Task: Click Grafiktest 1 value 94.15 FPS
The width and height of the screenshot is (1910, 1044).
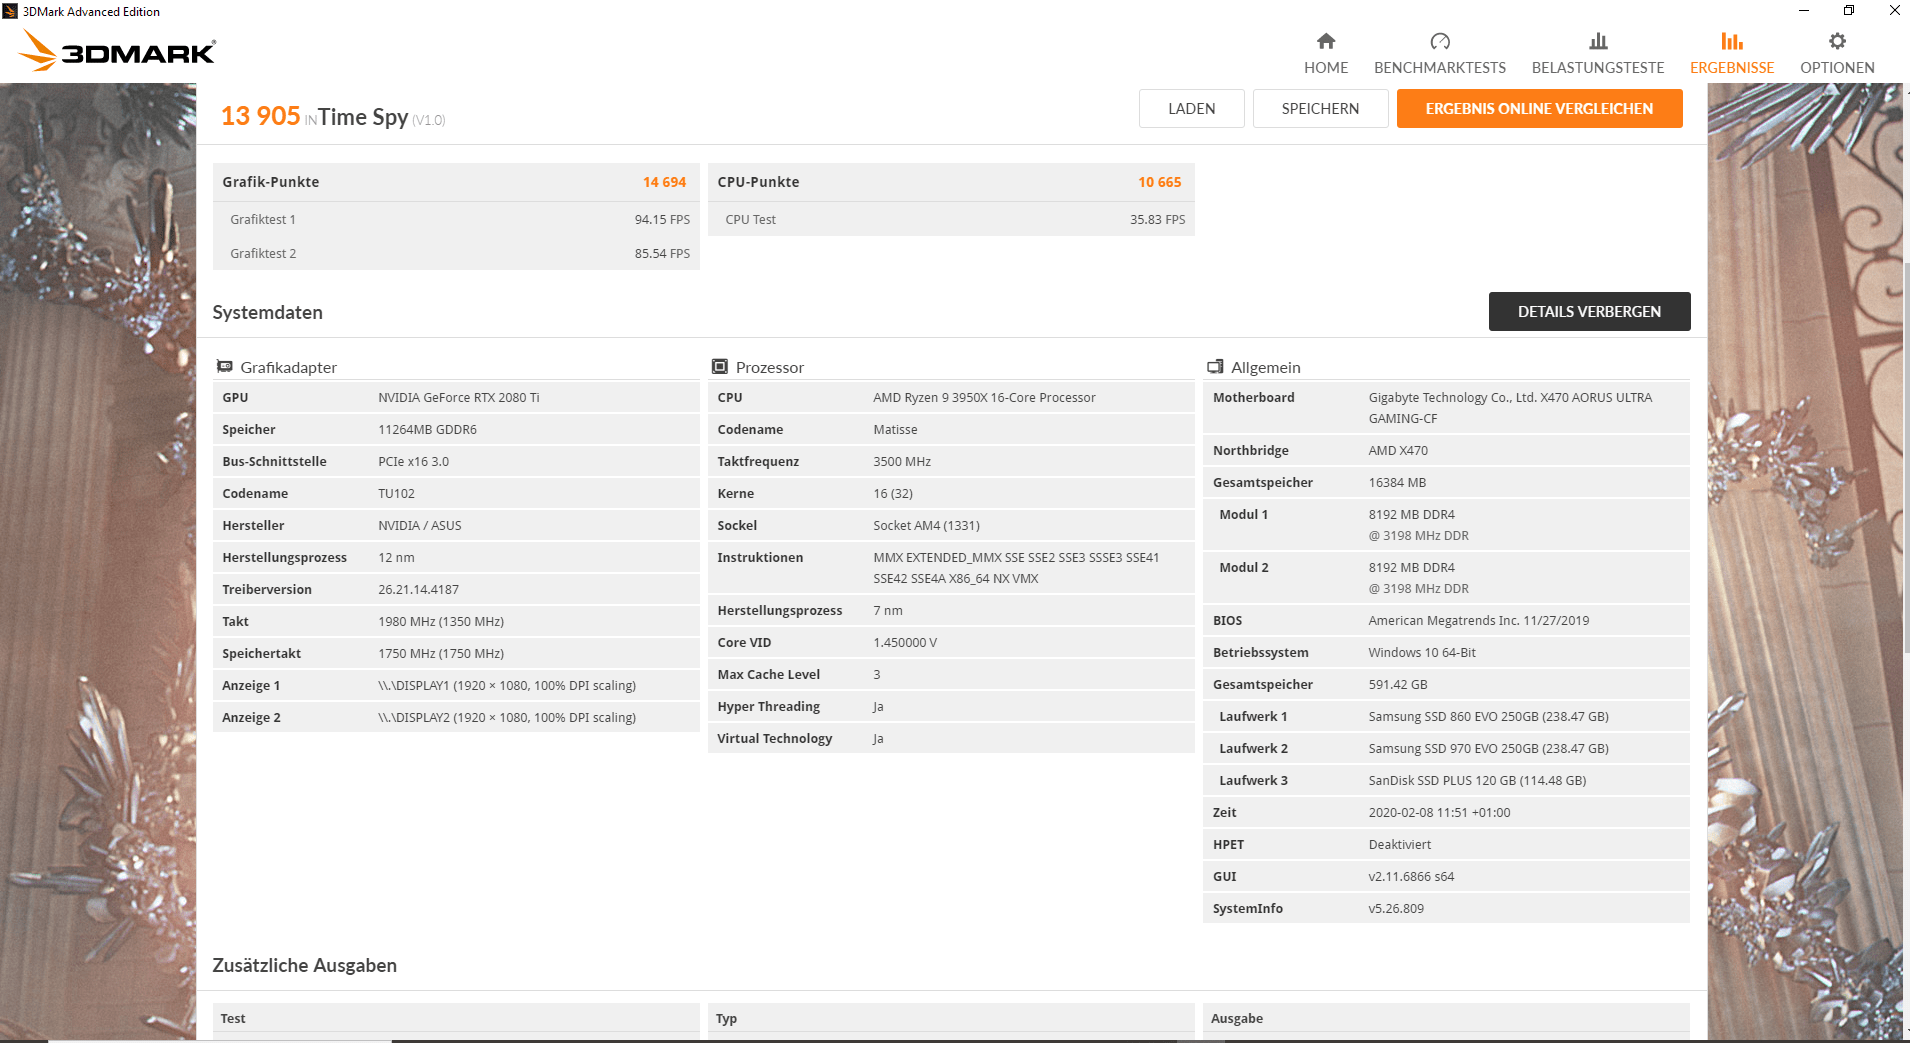Action: coord(662,220)
